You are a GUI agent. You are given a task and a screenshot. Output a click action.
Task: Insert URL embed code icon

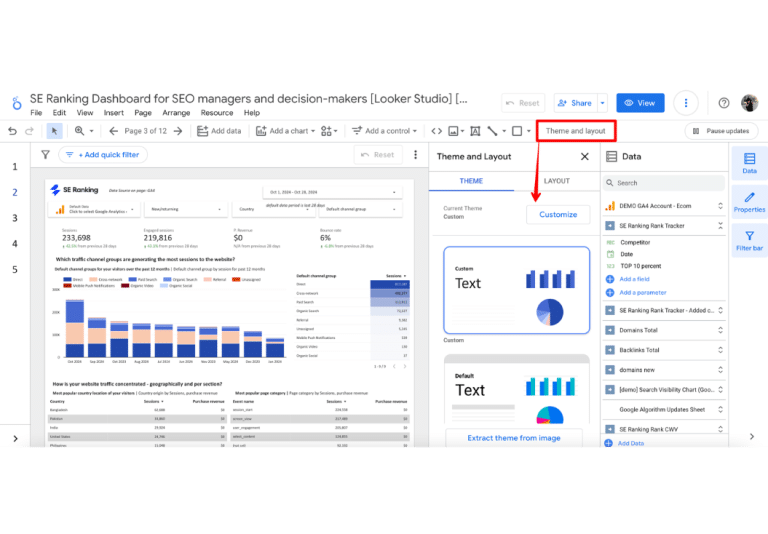point(436,131)
